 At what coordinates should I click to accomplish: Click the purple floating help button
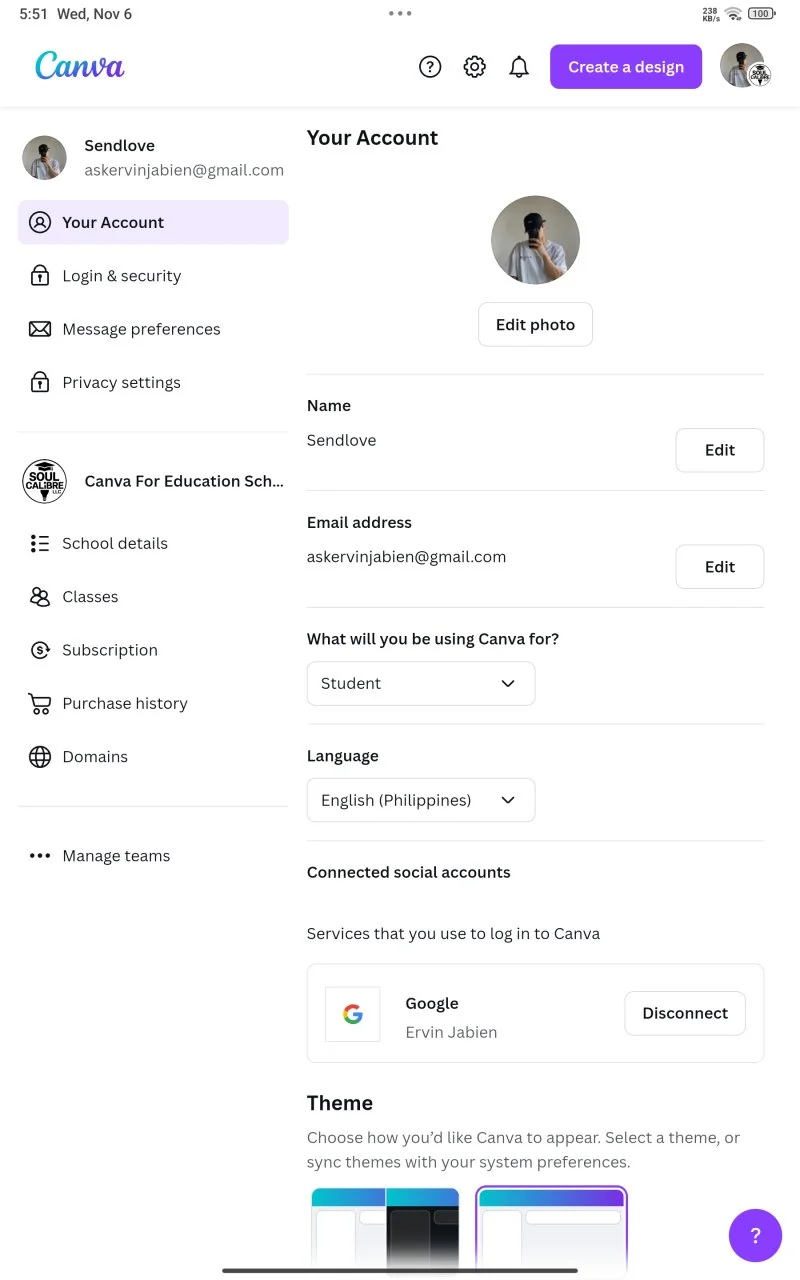(x=755, y=1235)
